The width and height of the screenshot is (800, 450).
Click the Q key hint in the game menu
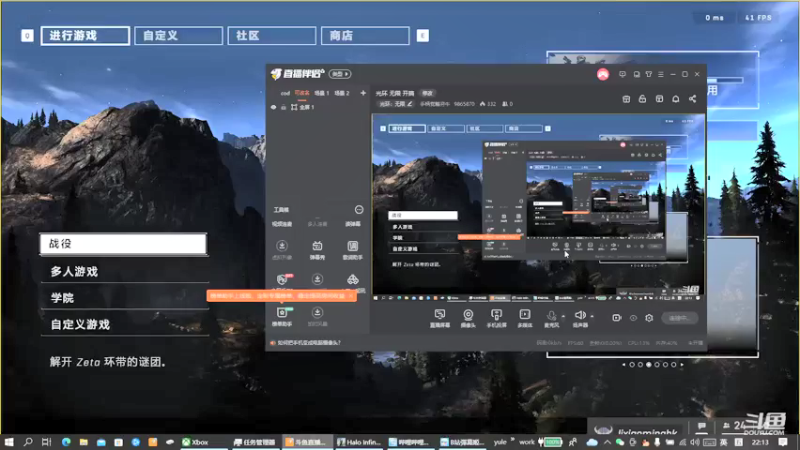click(x=27, y=36)
